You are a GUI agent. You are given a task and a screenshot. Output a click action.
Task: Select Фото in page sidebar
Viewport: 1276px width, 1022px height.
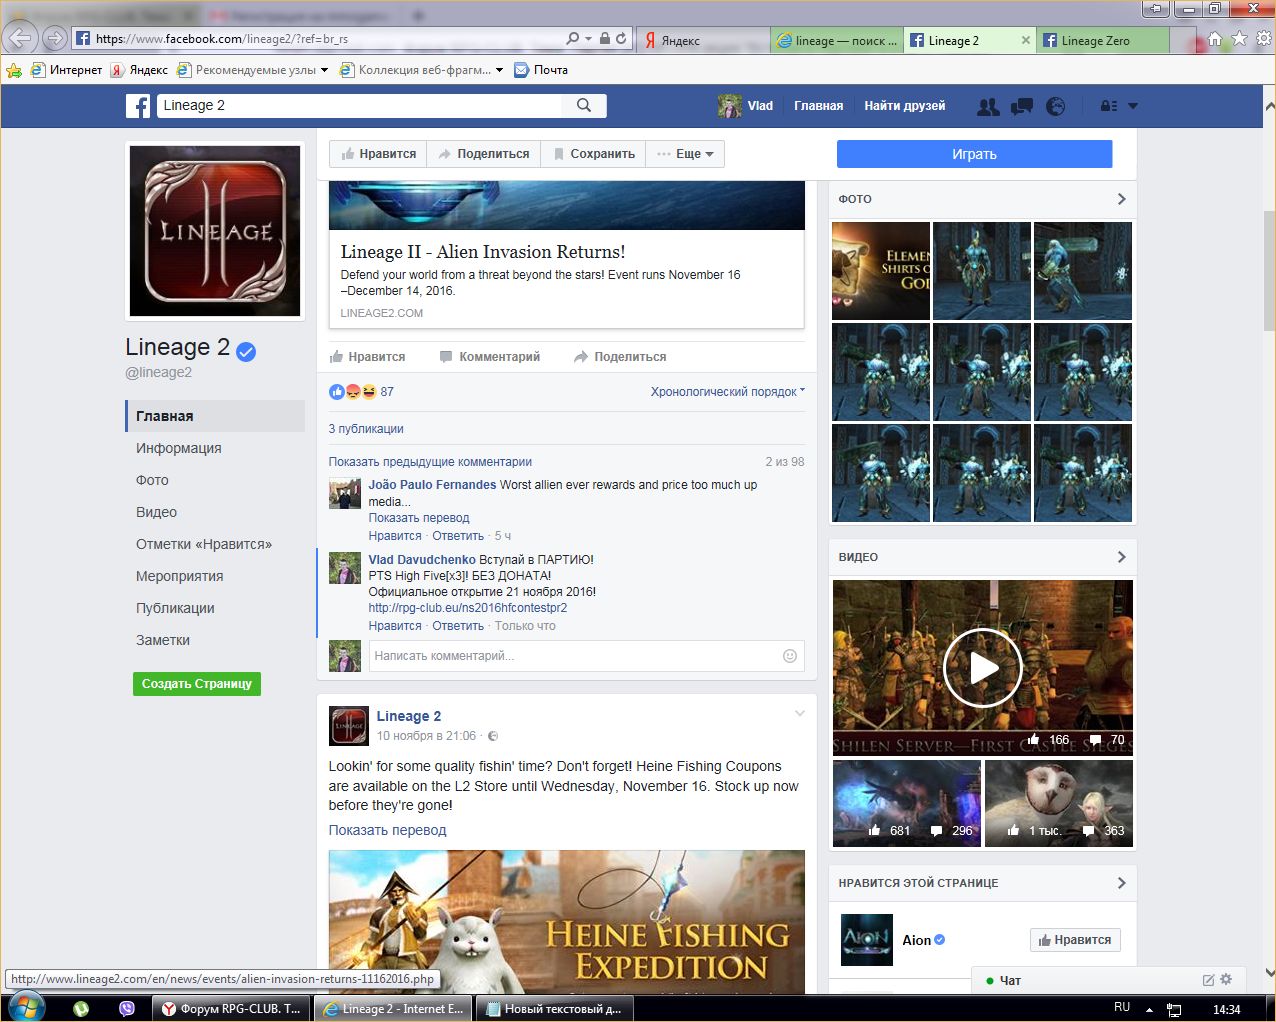coord(152,480)
